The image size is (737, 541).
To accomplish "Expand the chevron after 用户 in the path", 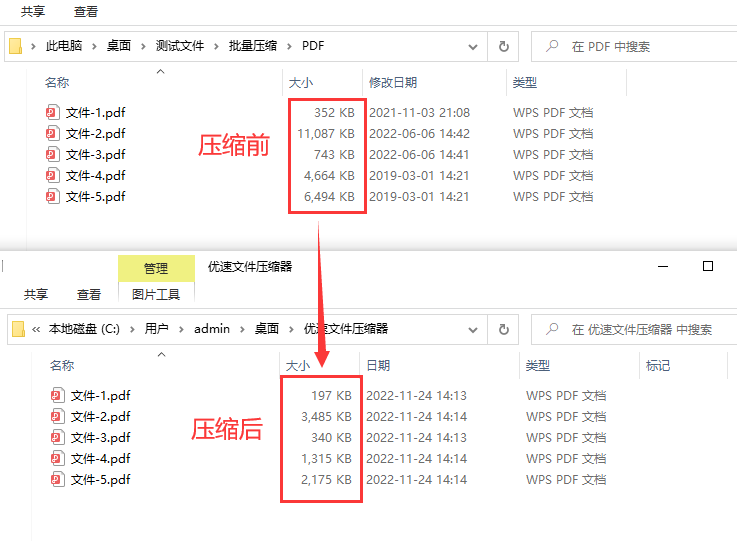I will click(x=181, y=329).
